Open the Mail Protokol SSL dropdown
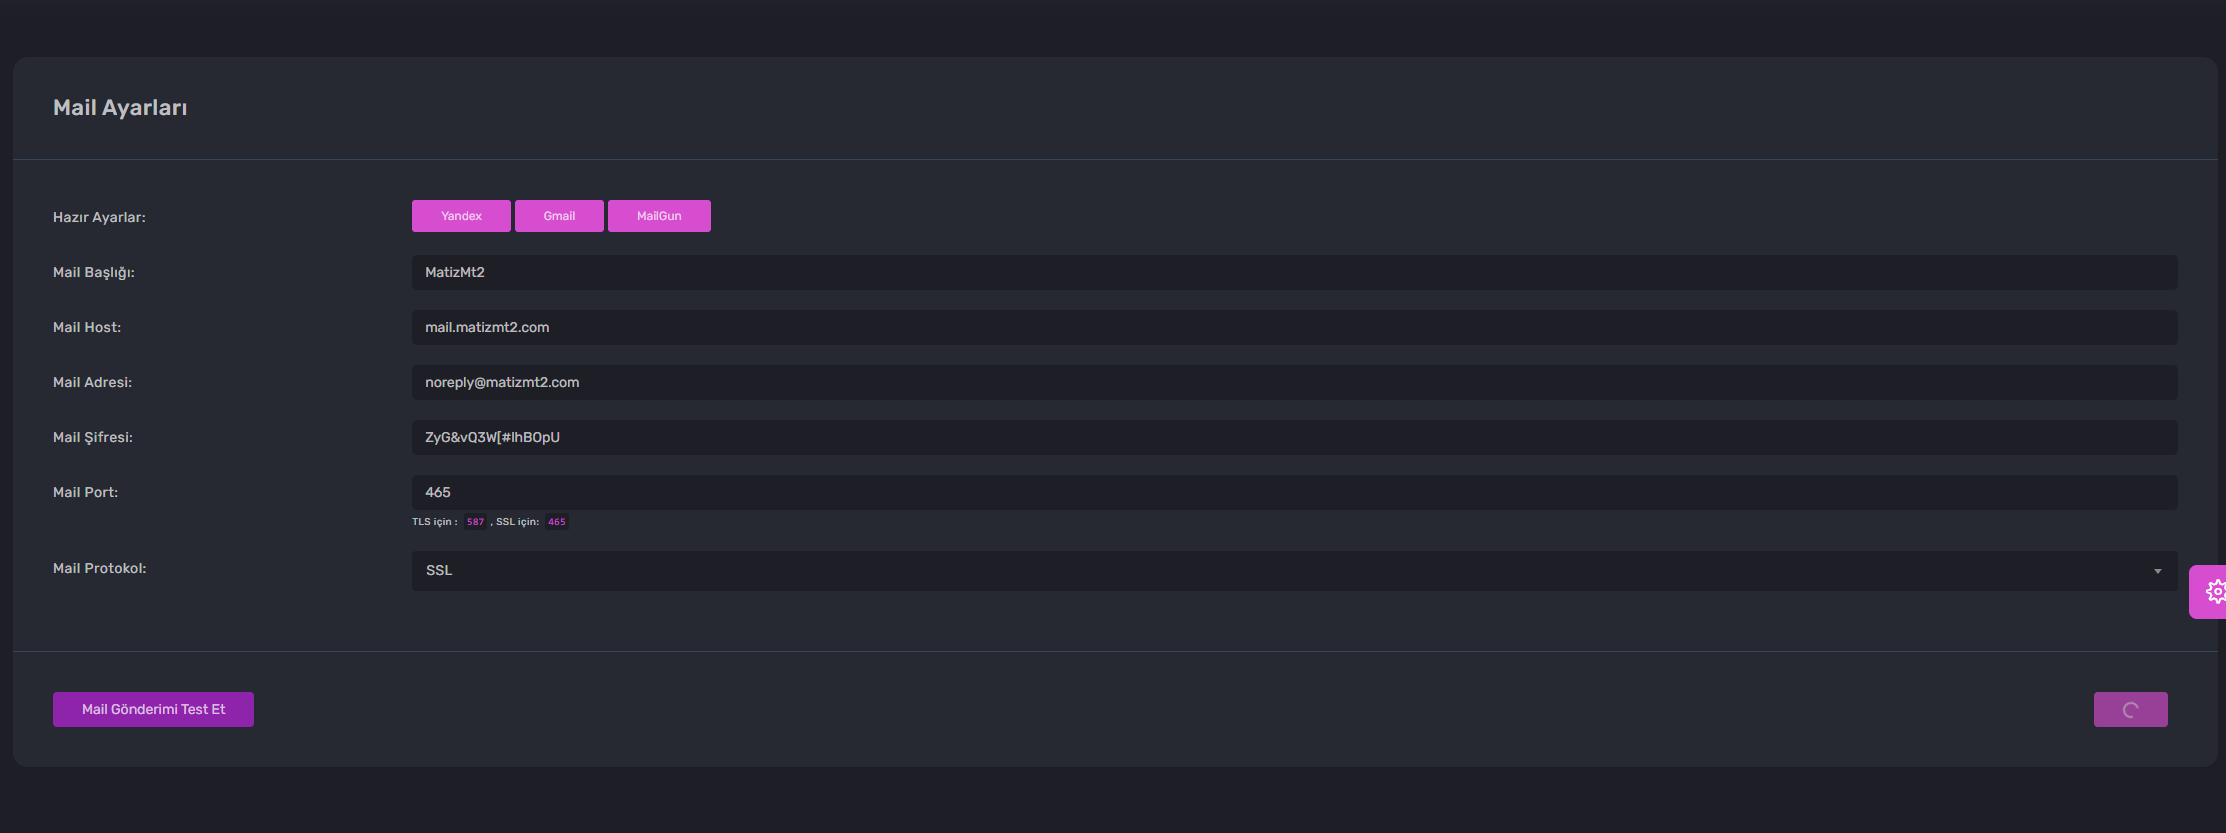This screenshot has width=2226, height=833. (1294, 571)
